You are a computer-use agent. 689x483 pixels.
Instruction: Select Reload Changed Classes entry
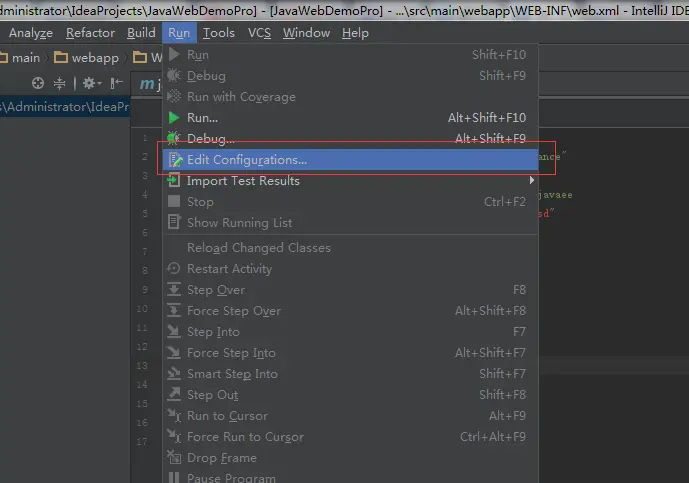tap(351, 248)
